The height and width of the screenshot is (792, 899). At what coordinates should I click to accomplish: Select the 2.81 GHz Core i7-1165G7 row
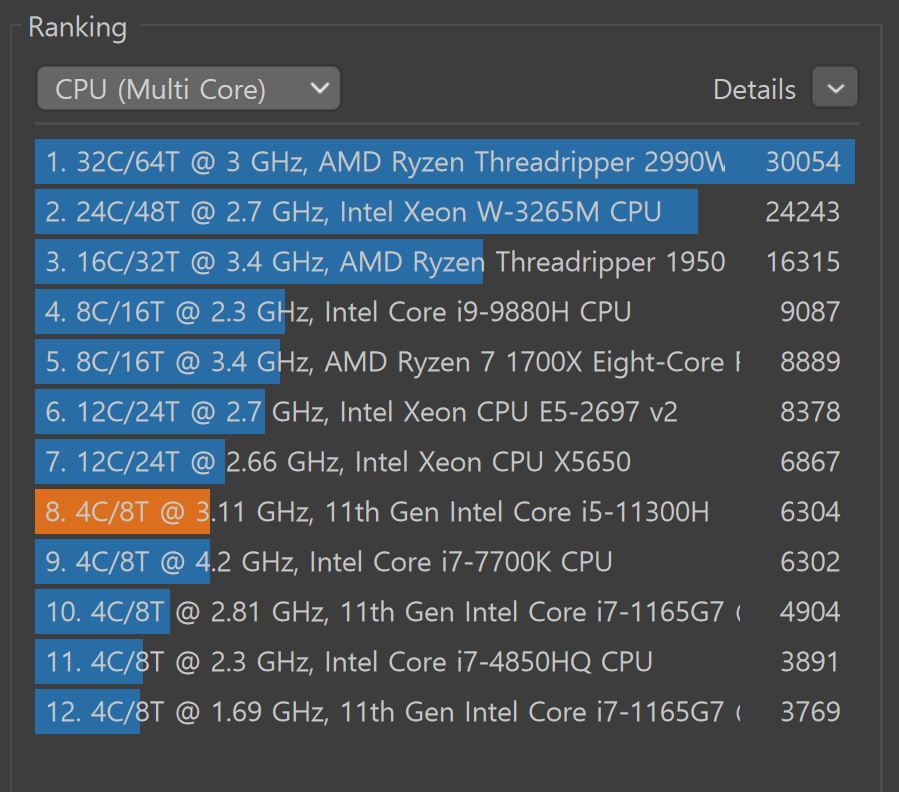[x=444, y=612]
